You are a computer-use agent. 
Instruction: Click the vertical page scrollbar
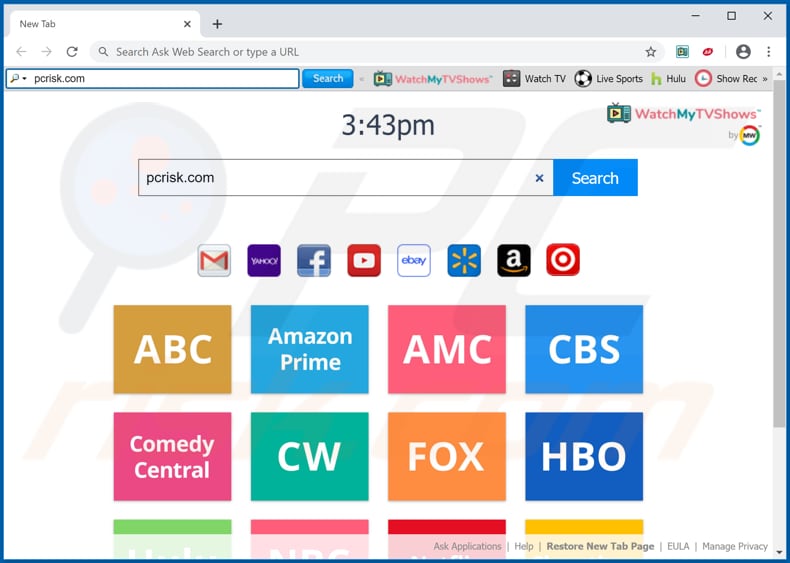(x=779, y=252)
